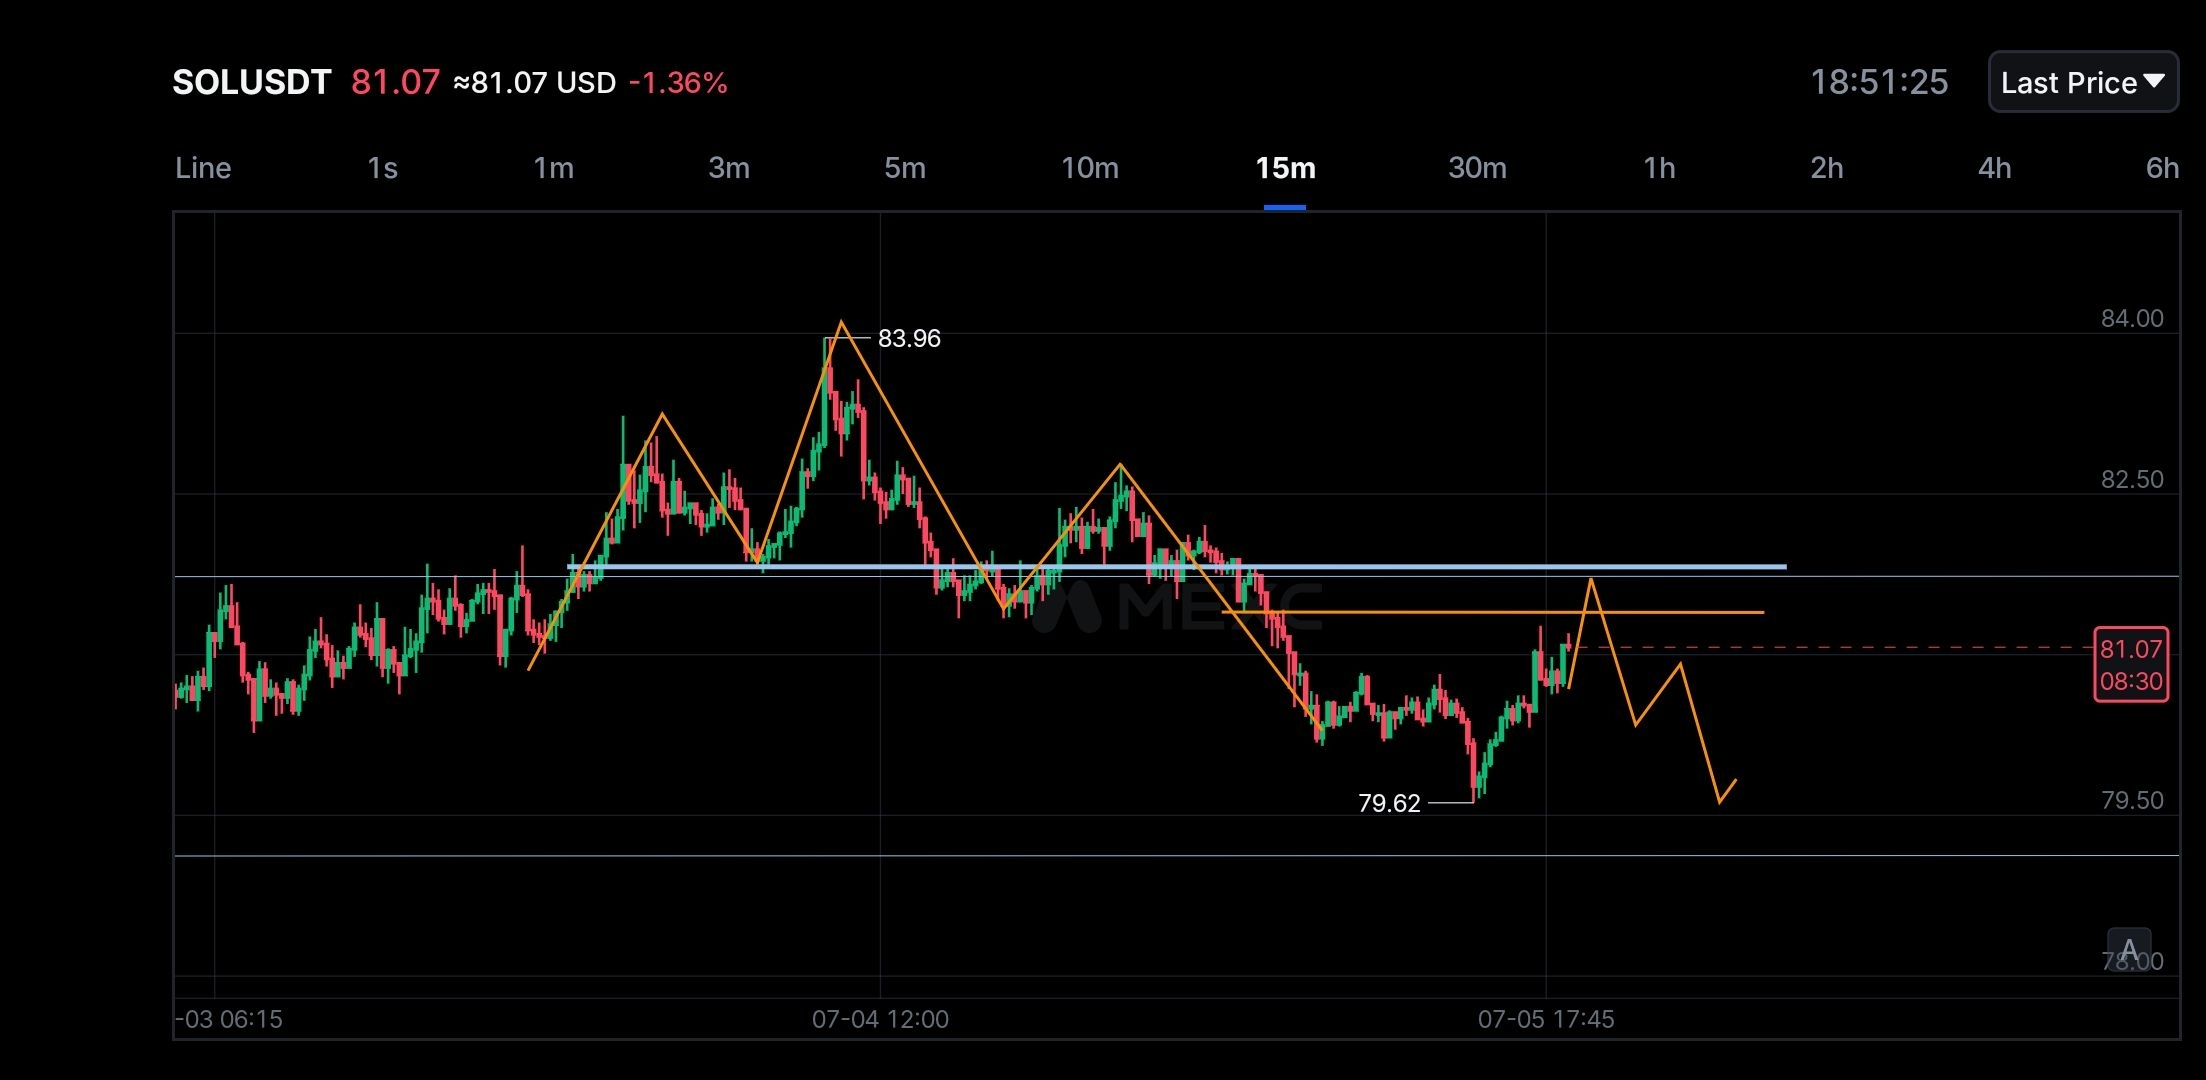Image resolution: width=2206 pixels, height=1080 pixels.
Task: Click the 81.07 last price in header
Action: pyautogui.click(x=395, y=82)
